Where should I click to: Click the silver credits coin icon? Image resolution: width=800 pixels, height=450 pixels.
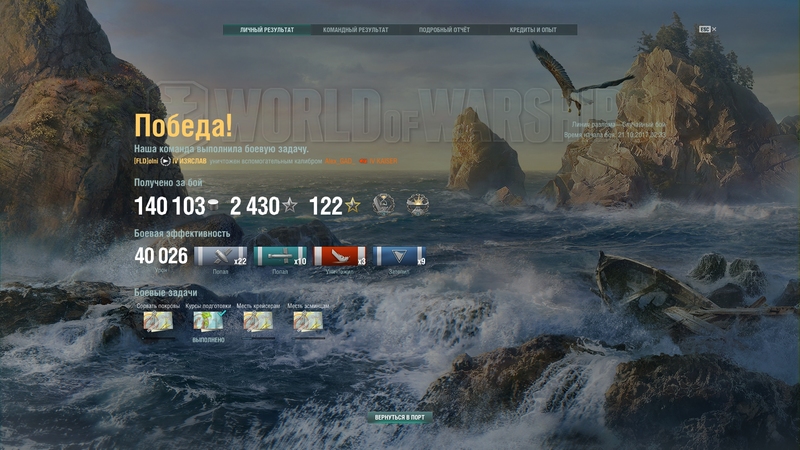pos(213,206)
